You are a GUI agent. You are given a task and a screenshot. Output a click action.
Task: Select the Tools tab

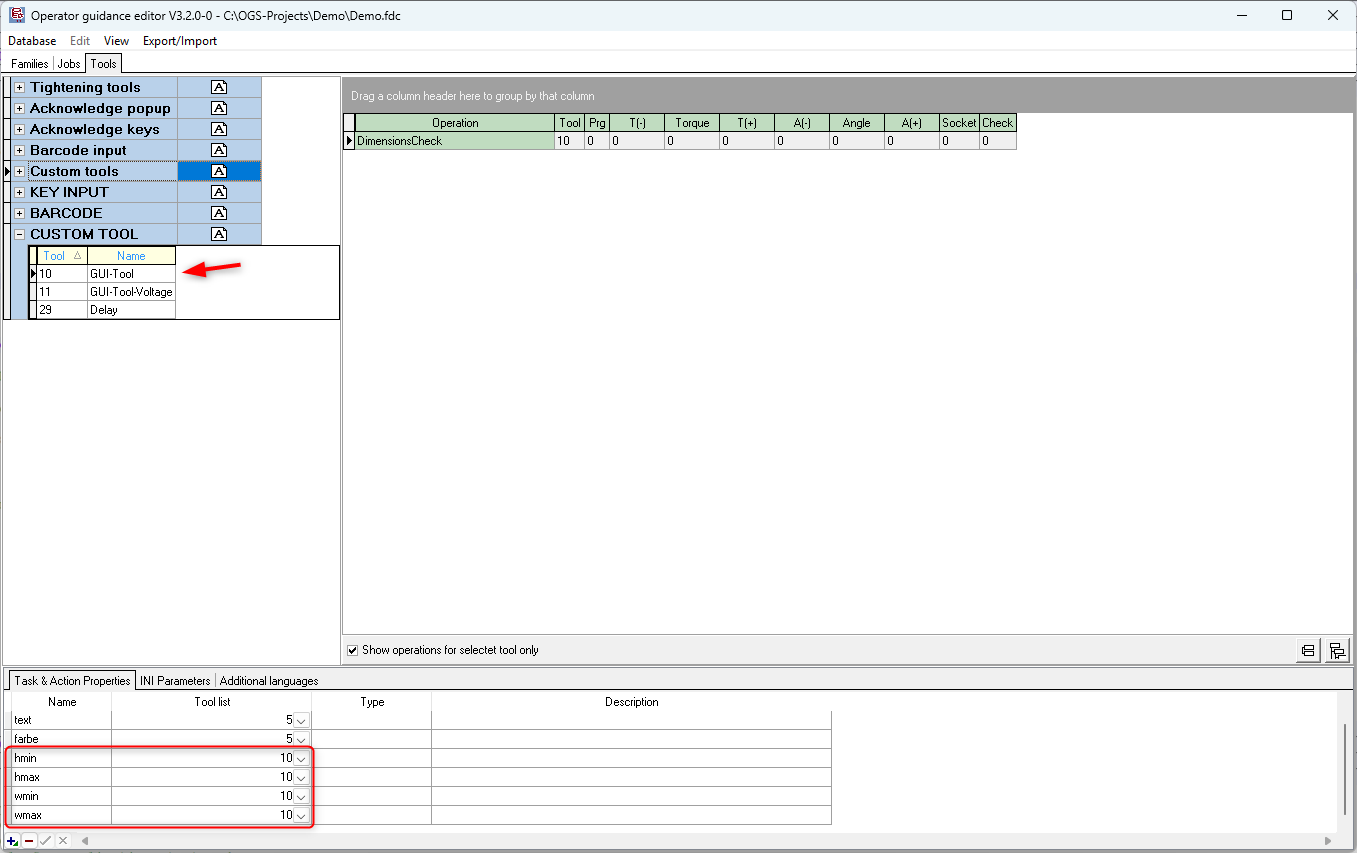click(x=103, y=63)
